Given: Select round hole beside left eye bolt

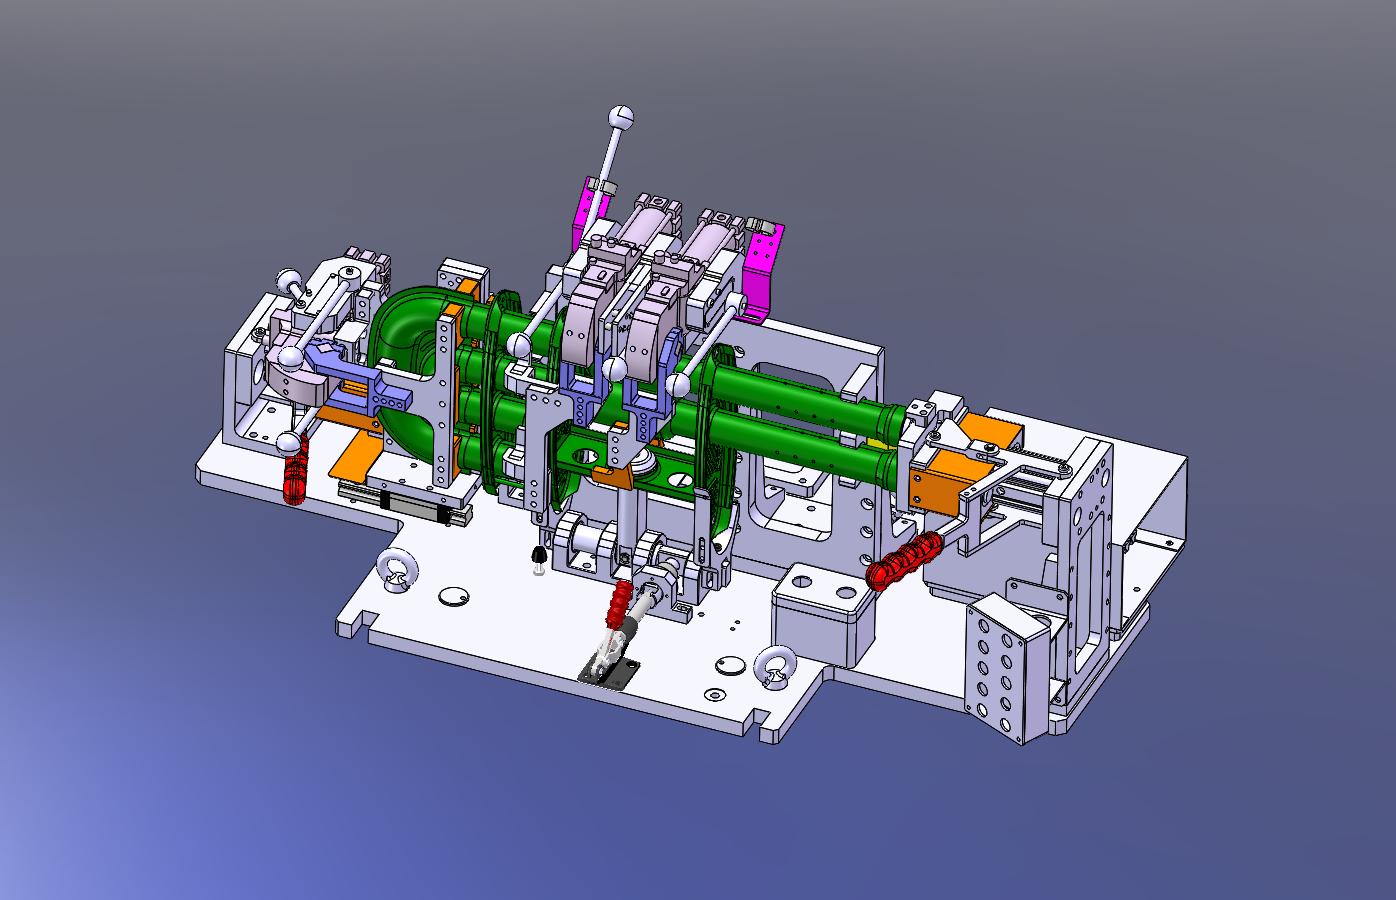Looking at the screenshot, I should 454,596.
